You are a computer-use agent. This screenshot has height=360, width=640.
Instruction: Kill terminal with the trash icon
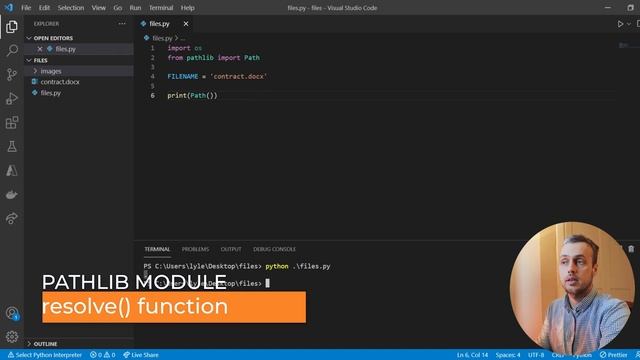631,249
